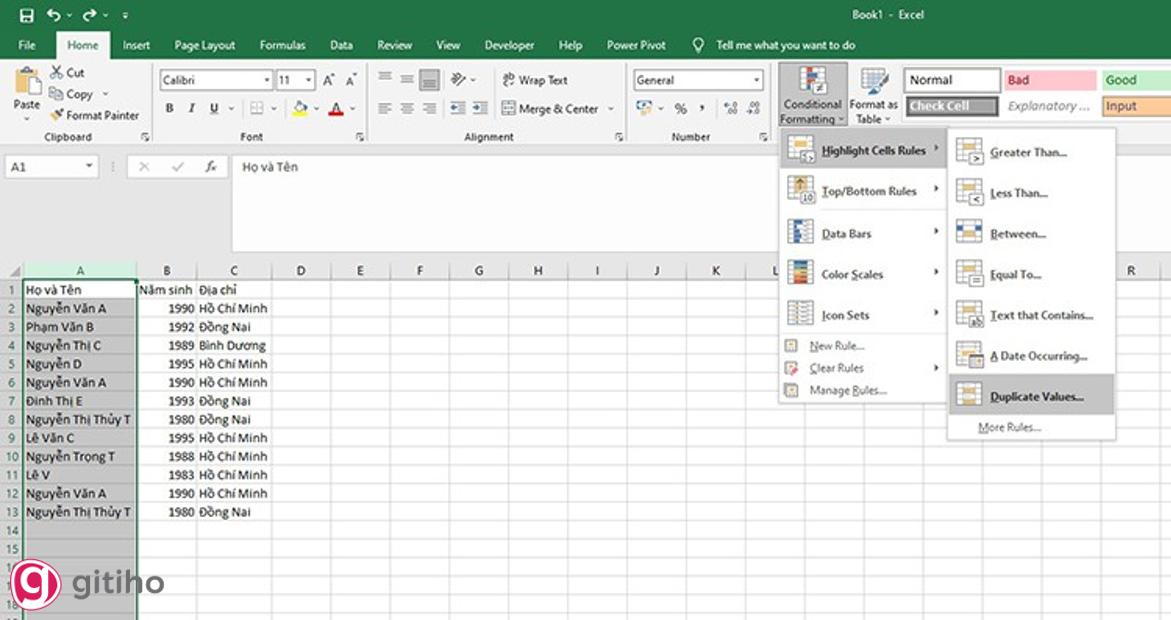Open Format as Table
1171x620 pixels.
(x=871, y=95)
